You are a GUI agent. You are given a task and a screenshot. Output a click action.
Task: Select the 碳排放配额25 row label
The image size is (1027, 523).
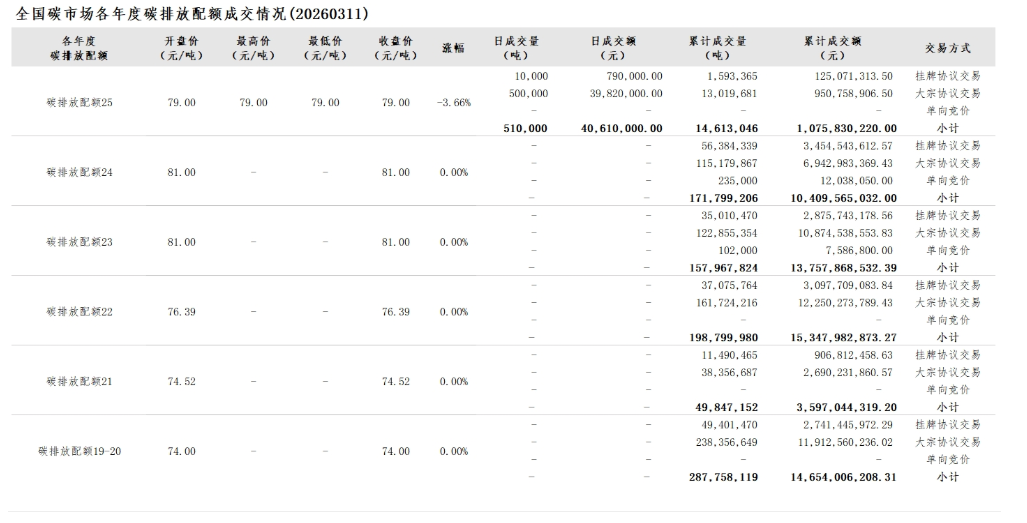[x=80, y=102]
